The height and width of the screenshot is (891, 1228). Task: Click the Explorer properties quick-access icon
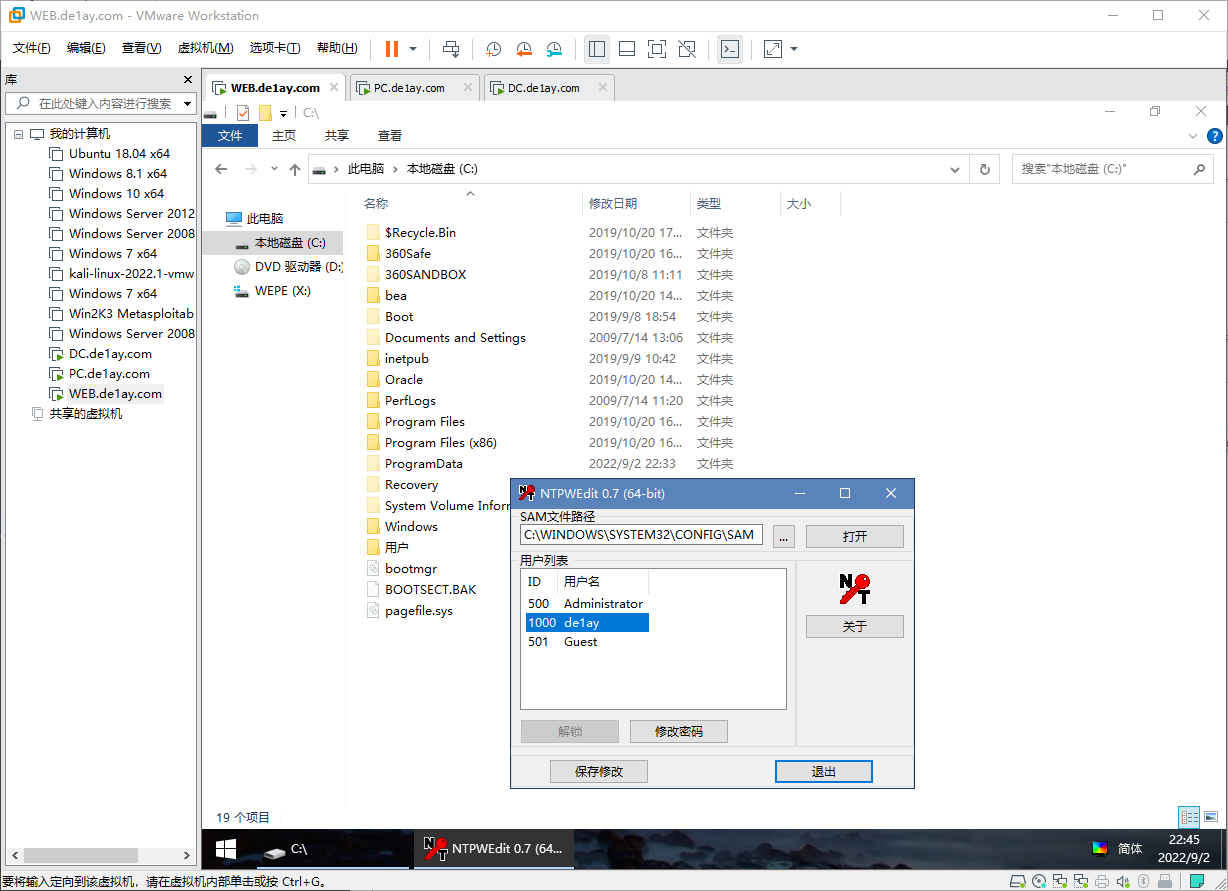pyautogui.click(x=243, y=113)
